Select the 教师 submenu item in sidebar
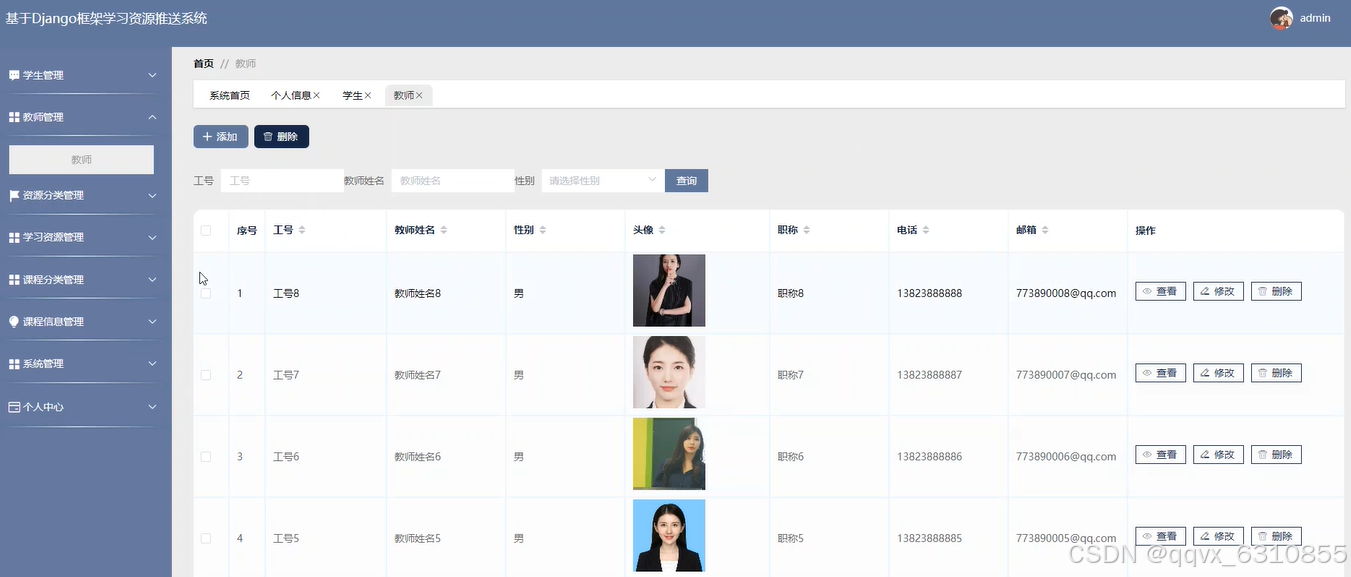1351x577 pixels. click(81, 160)
